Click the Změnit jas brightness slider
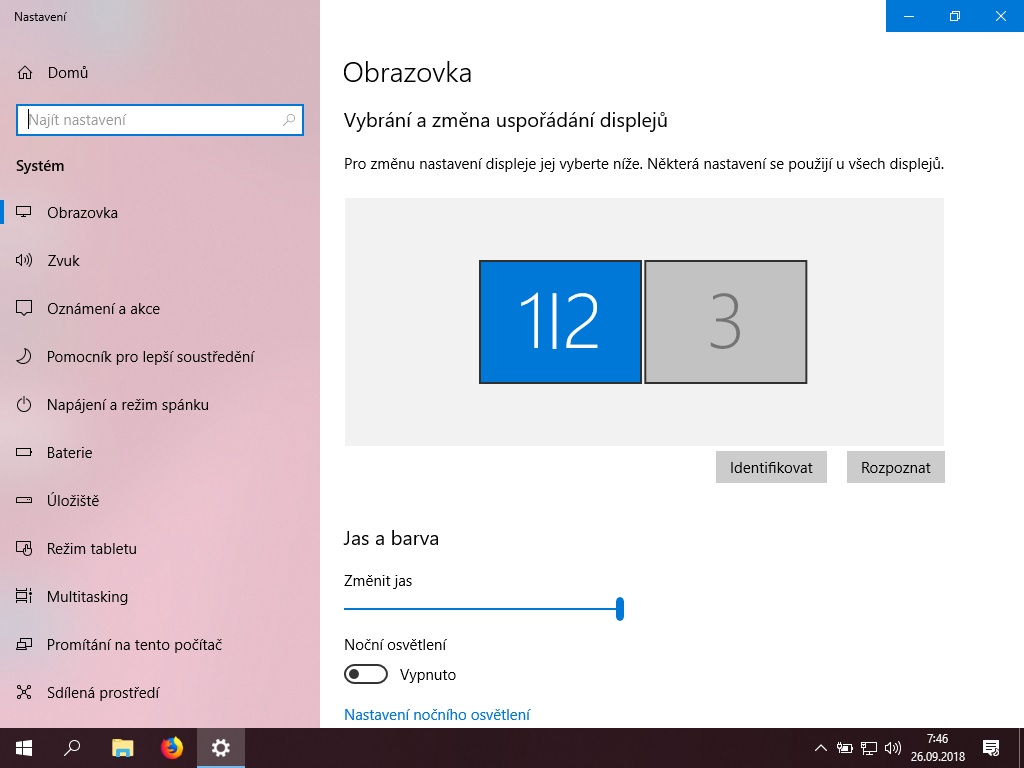 click(x=482, y=608)
